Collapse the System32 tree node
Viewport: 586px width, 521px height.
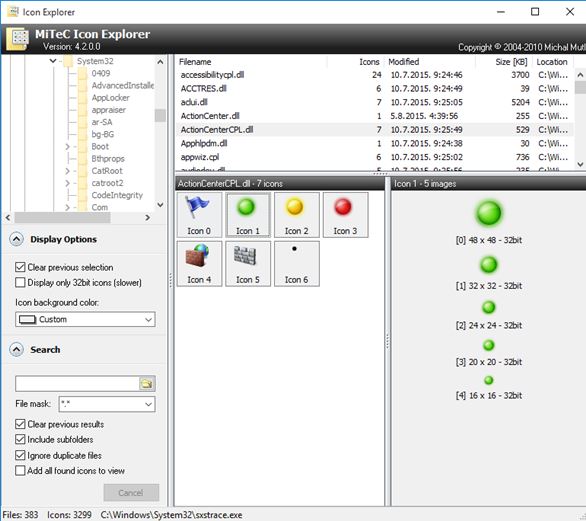[x=53, y=61]
